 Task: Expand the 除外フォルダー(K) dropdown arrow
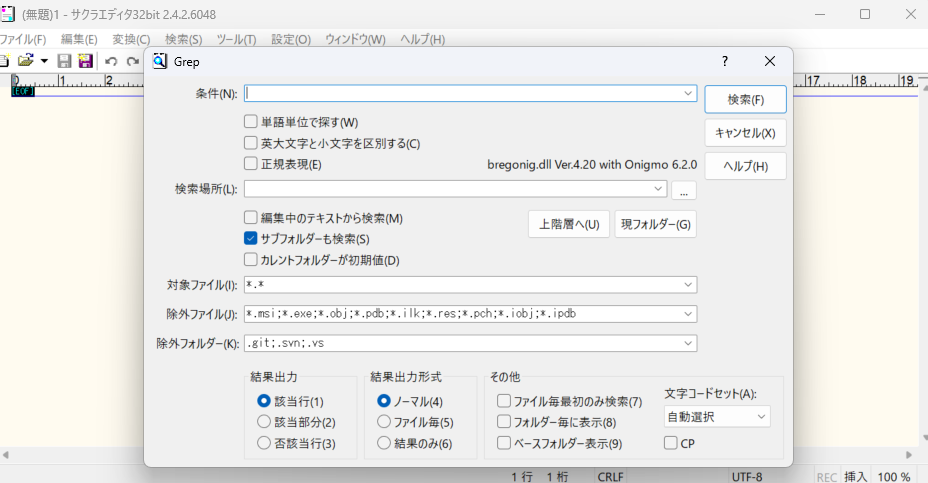688,343
